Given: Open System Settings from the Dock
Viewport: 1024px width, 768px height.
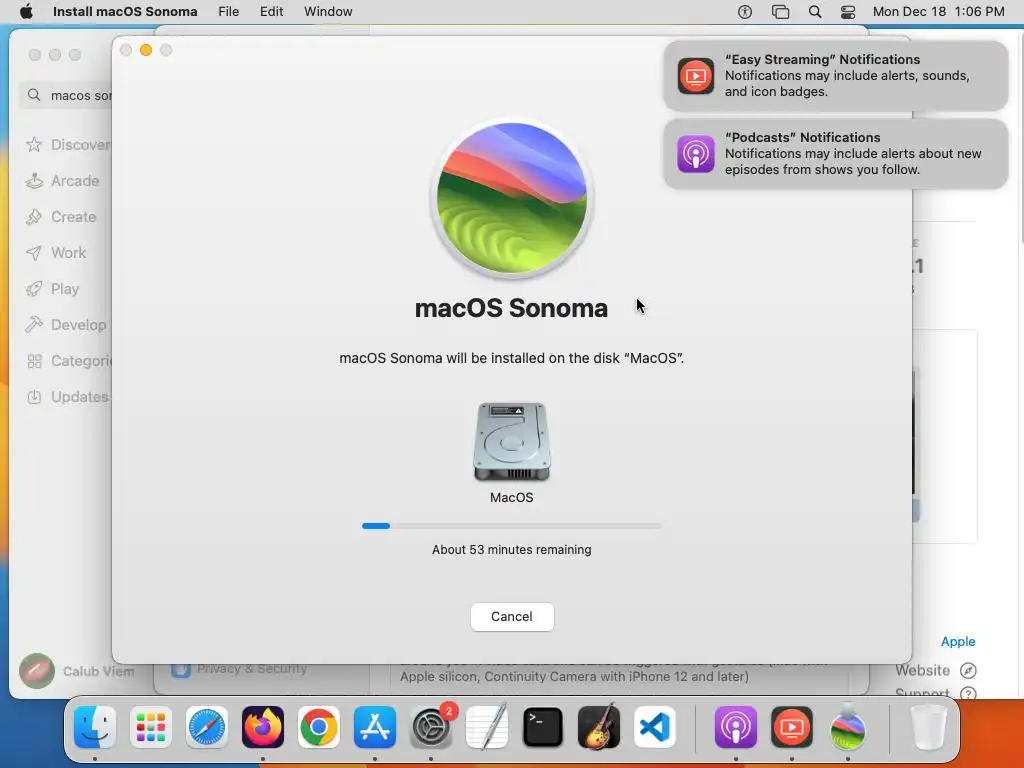Looking at the screenshot, I should pyautogui.click(x=431, y=727).
